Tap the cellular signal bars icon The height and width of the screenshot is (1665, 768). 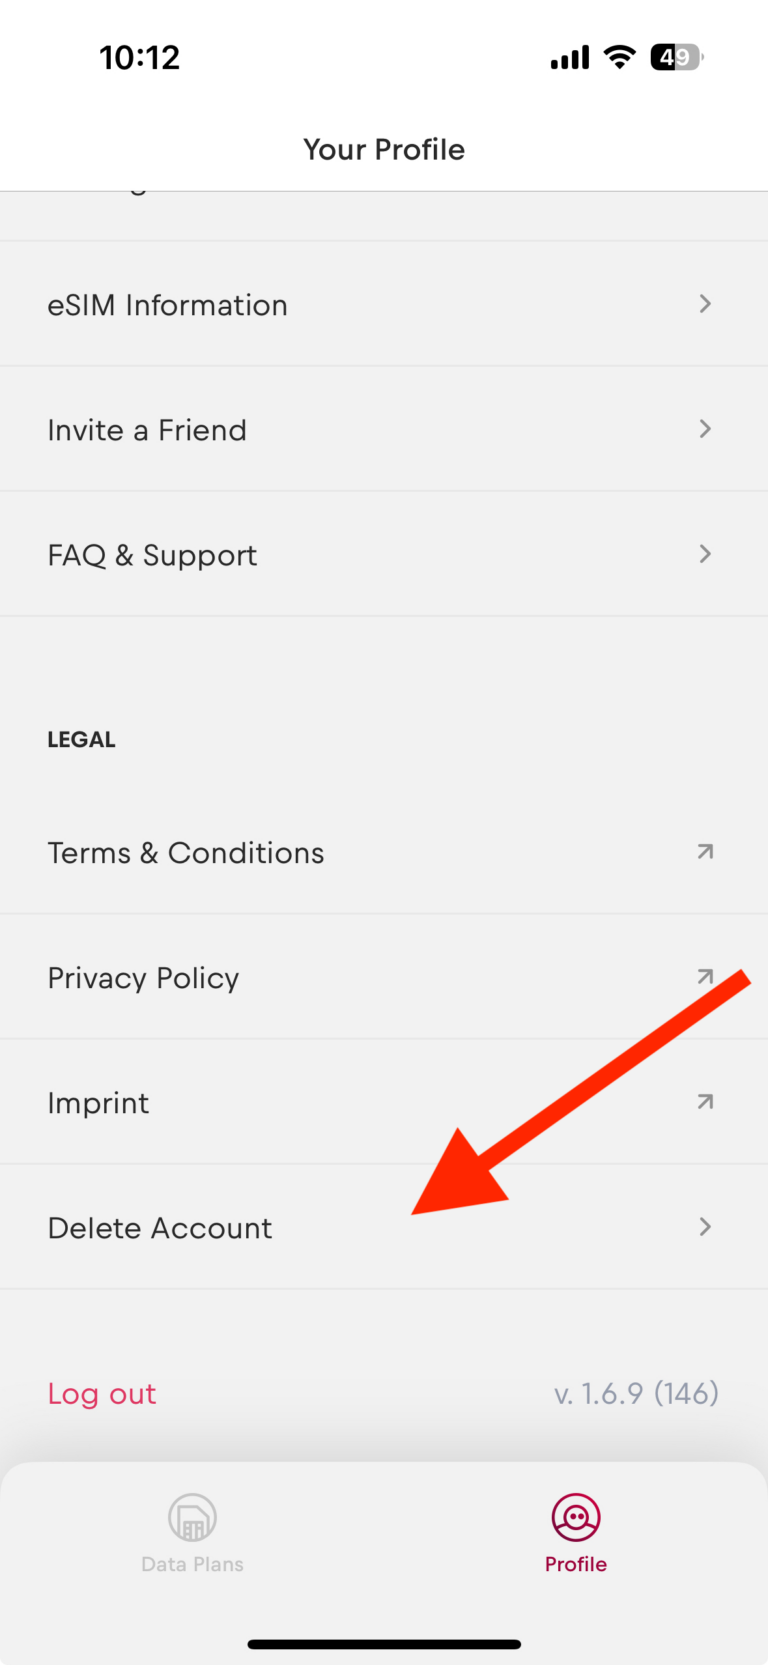(570, 59)
